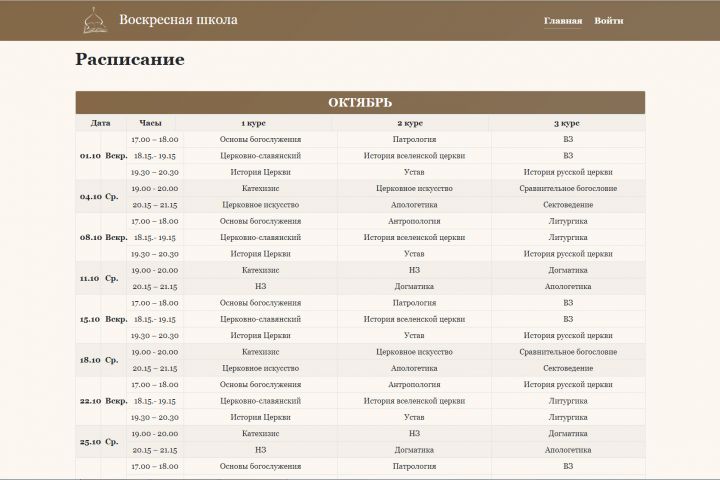This screenshot has width=720, height=480.
Task: Click Антропология on 22.10 at 17.00
Action: [x=414, y=384]
